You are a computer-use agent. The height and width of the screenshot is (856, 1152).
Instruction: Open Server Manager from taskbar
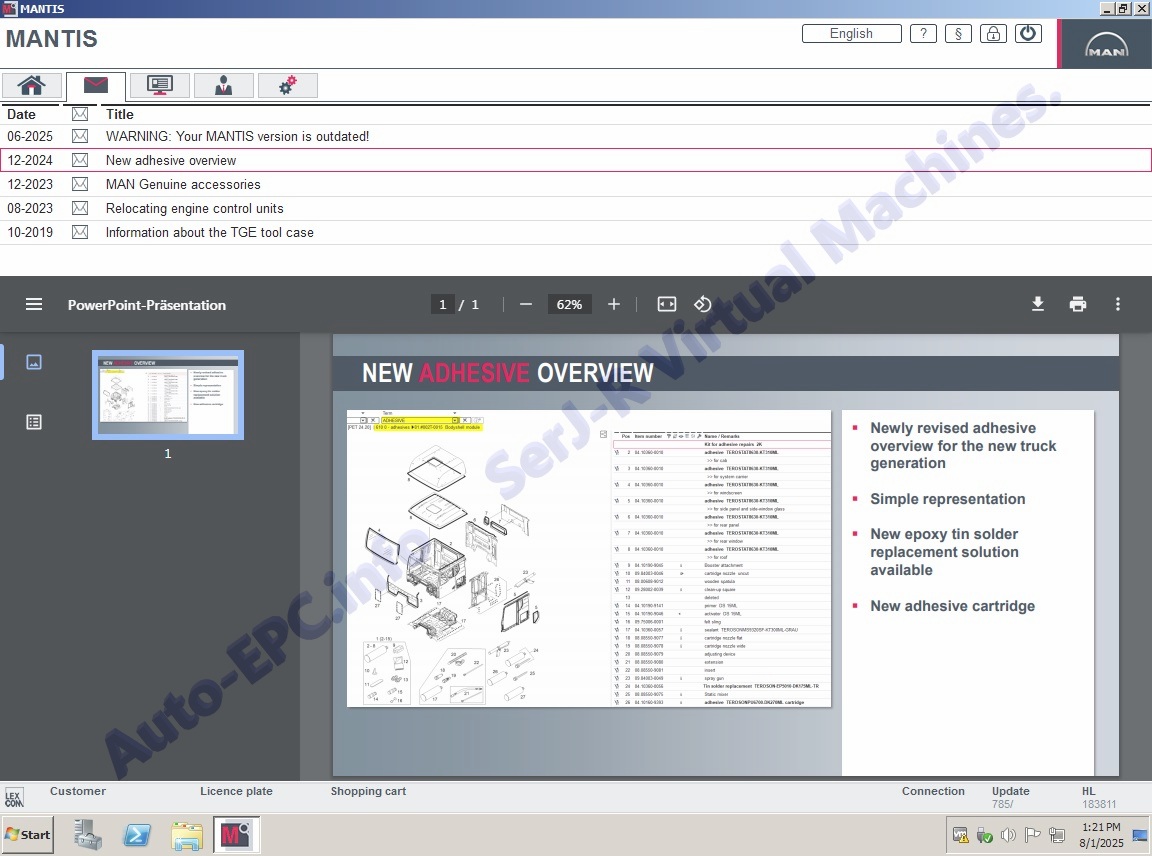(x=88, y=835)
